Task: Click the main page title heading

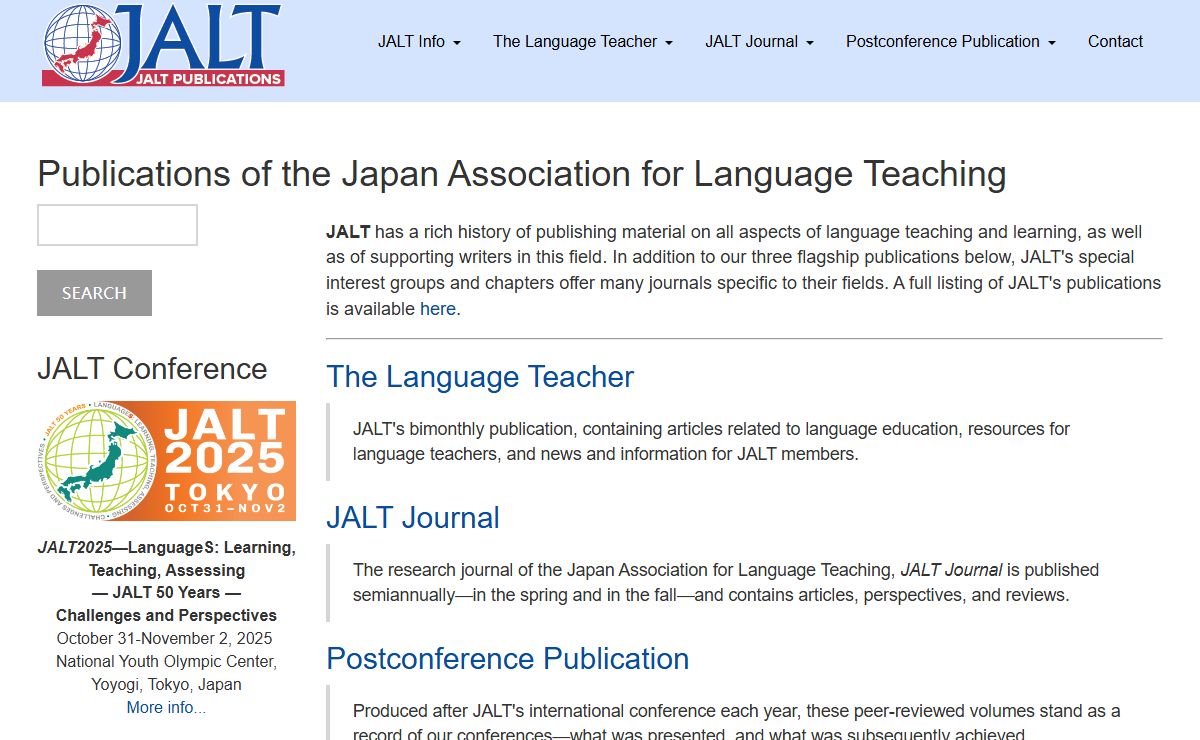Action: point(522,174)
